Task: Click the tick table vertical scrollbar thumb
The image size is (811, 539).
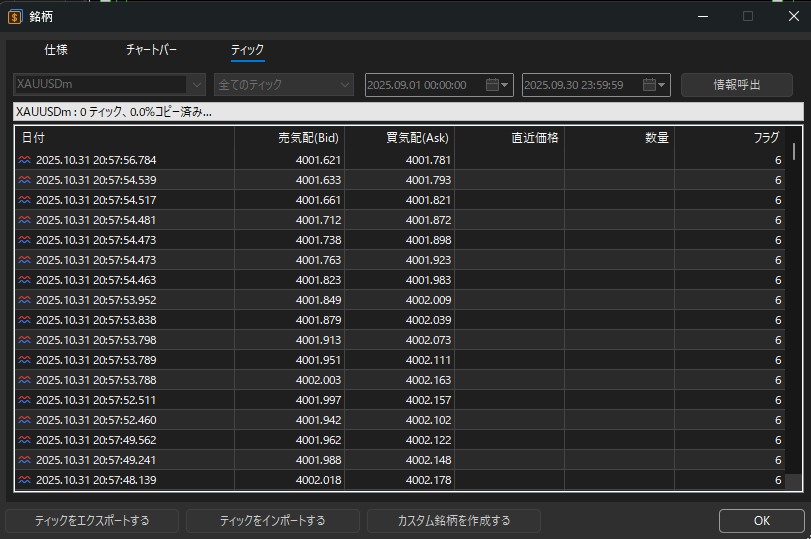Action: point(794,151)
